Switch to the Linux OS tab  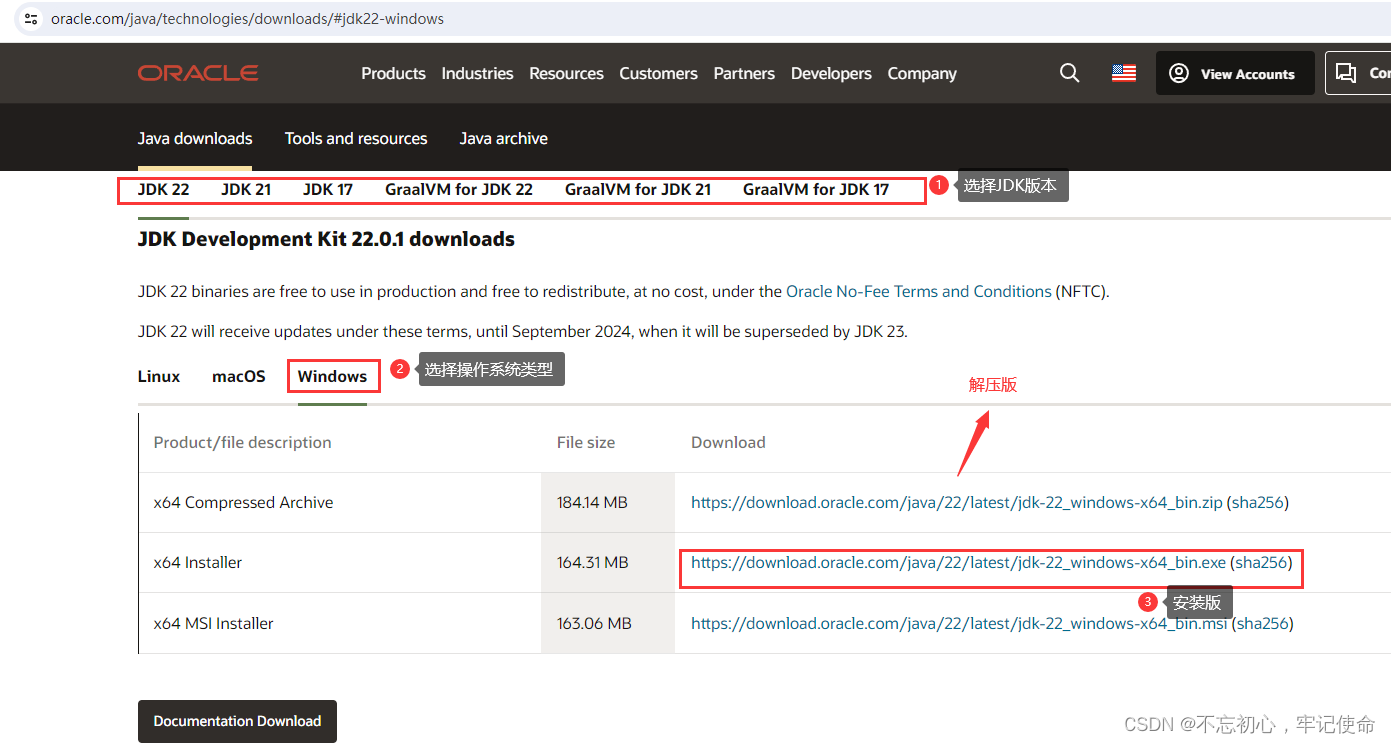(159, 376)
